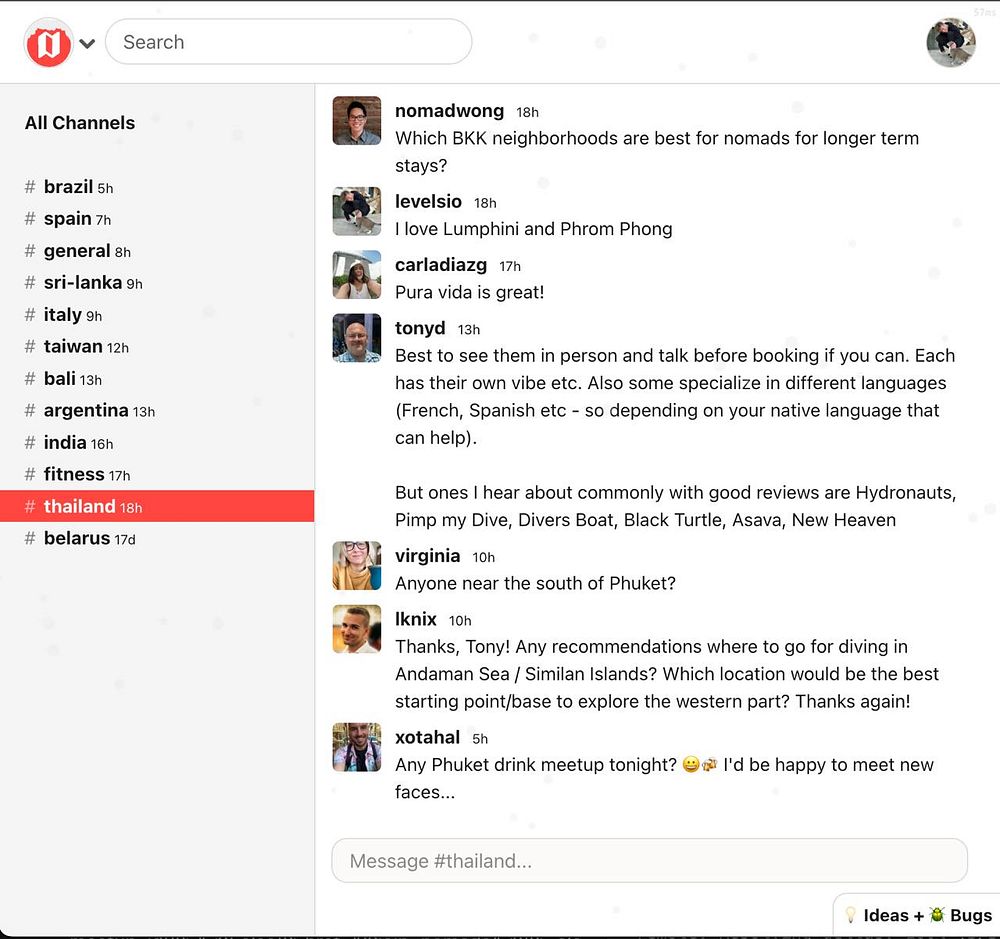Click the Message #thailand input box
The height and width of the screenshot is (939, 1000).
pos(649,861)
